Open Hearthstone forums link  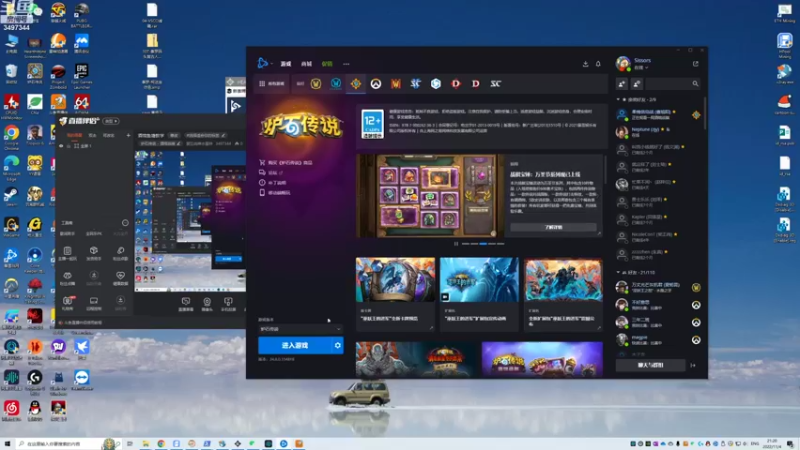[271, 173]
